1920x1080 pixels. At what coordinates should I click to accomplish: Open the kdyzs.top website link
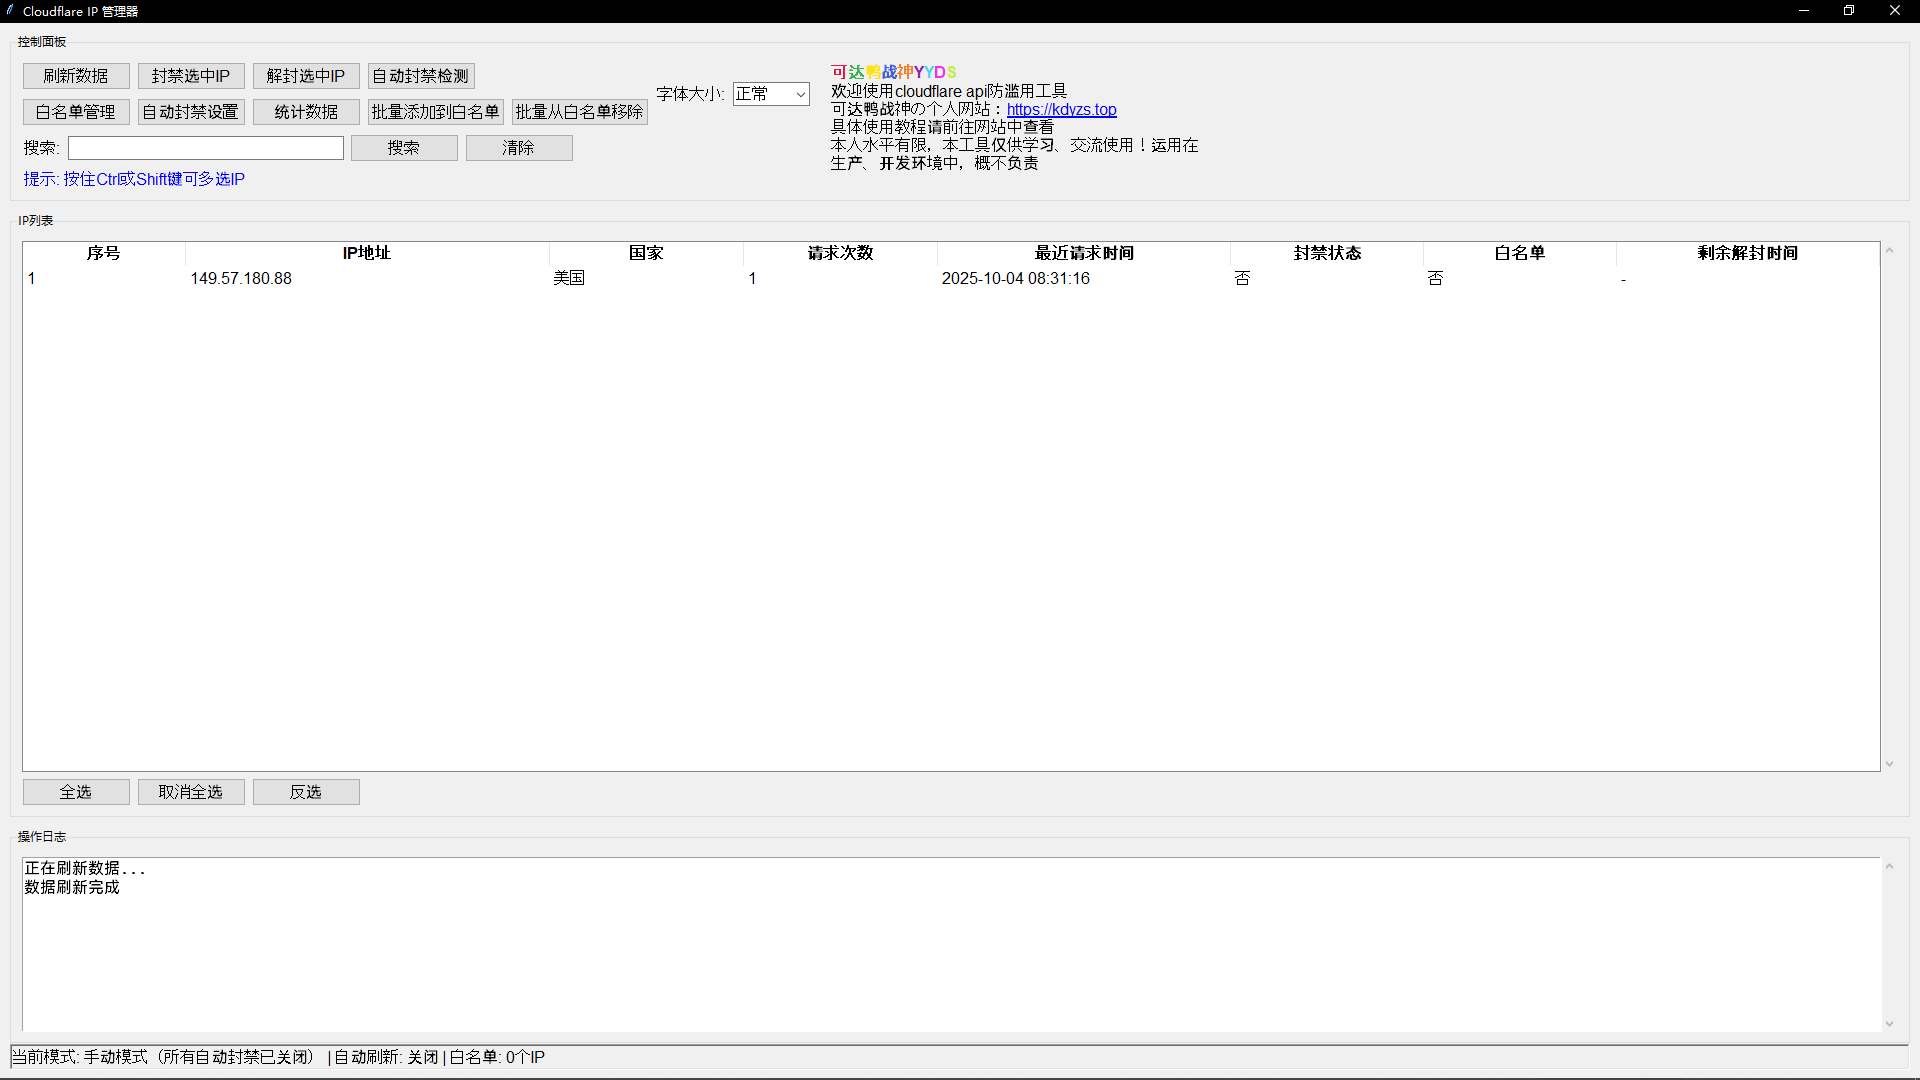1061,110
